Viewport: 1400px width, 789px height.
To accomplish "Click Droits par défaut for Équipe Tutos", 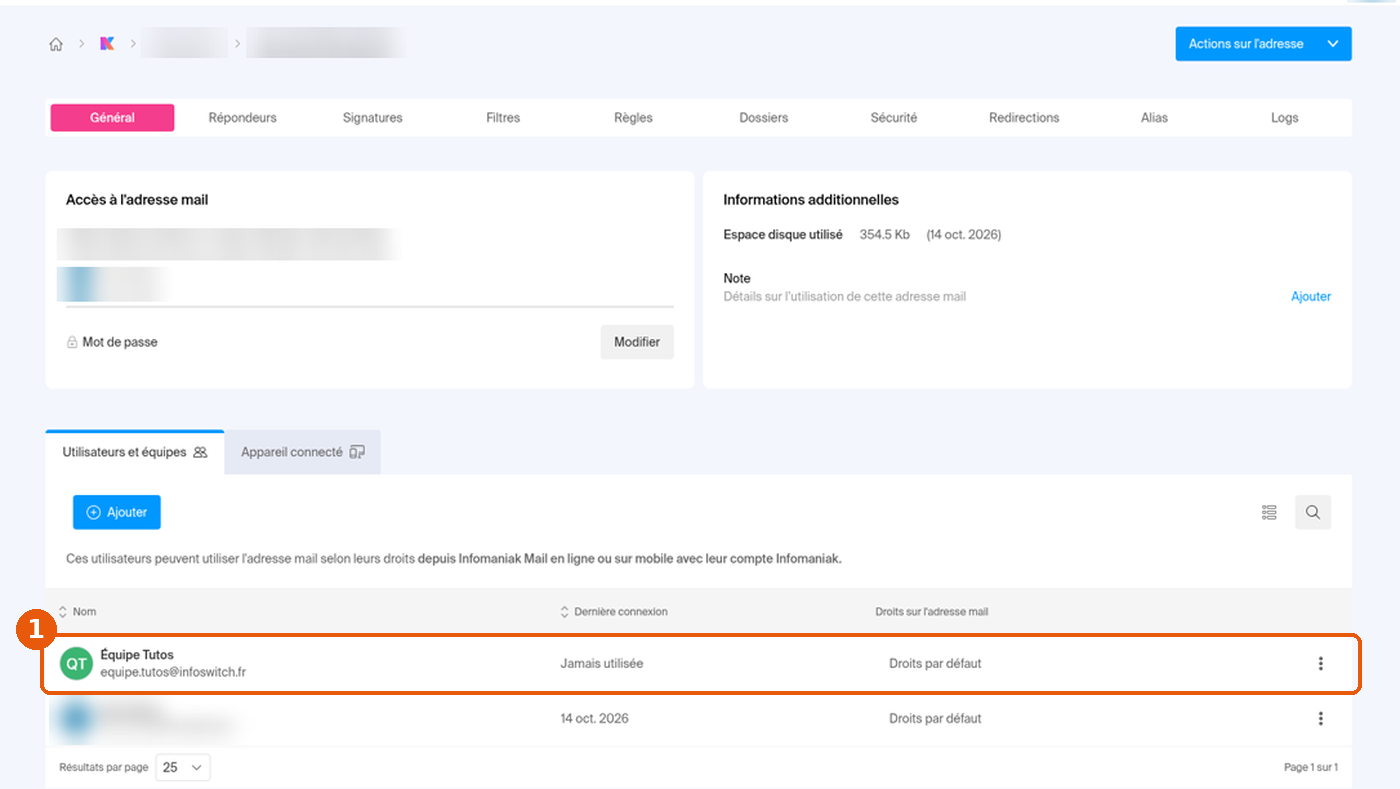I will (935, 663).
